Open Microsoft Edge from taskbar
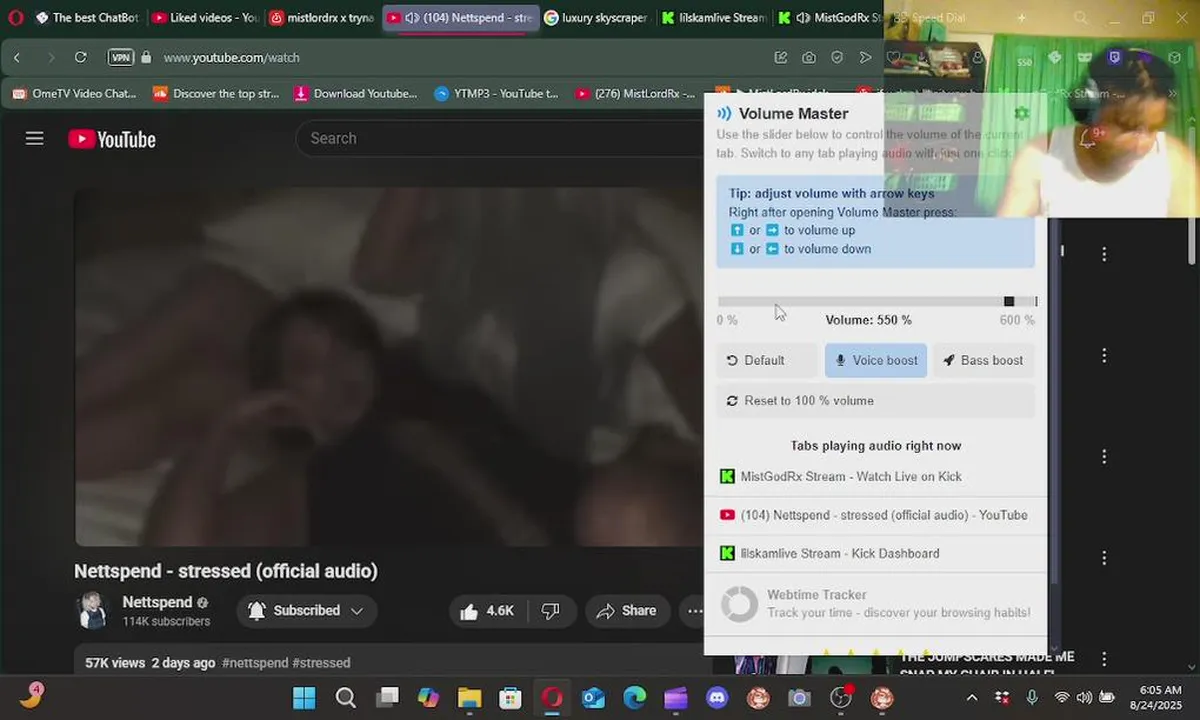 [634, 697]
